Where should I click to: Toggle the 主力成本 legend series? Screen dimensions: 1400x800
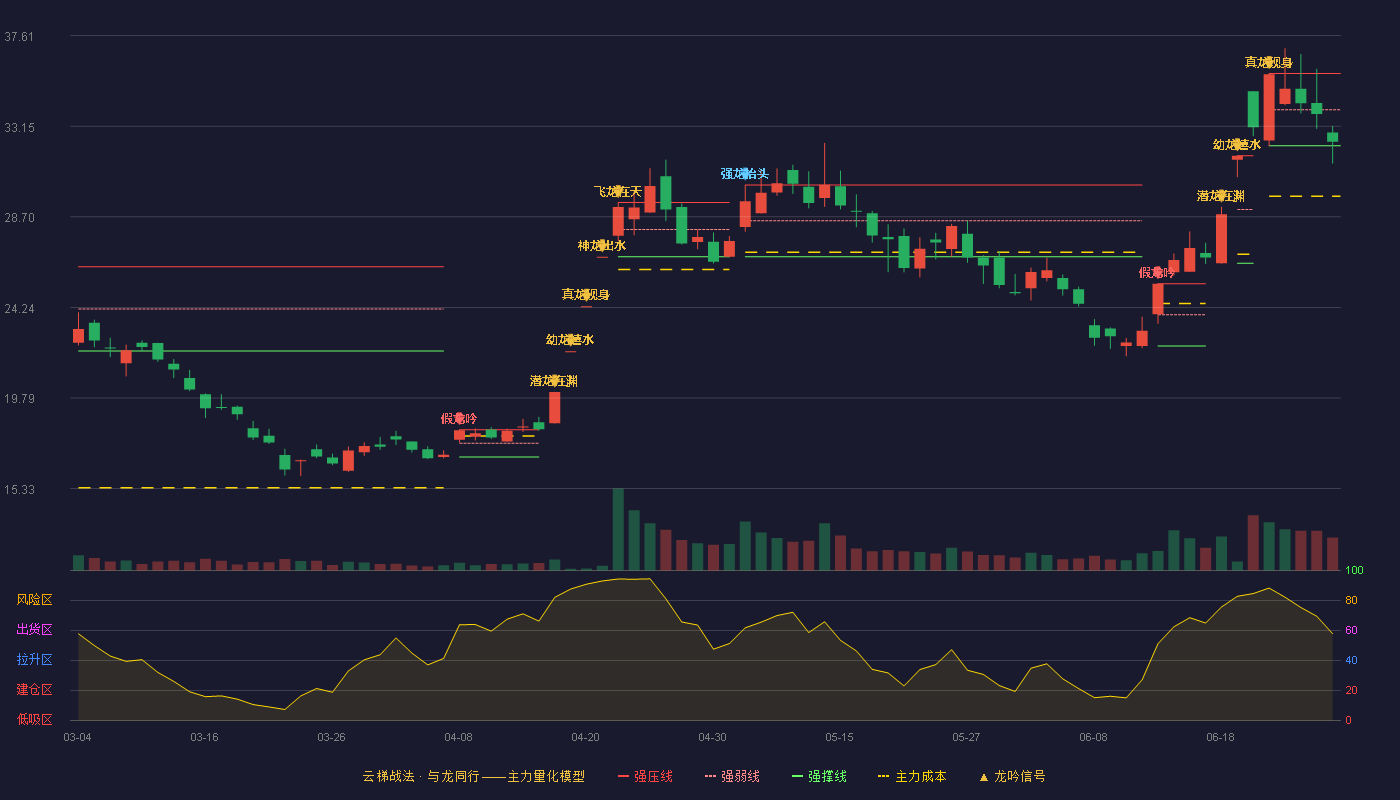[x=921, y=776]
